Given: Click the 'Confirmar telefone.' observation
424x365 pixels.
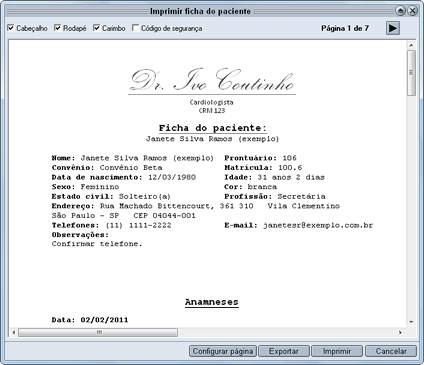Looking at the screenshot, I should click(97, 244).
